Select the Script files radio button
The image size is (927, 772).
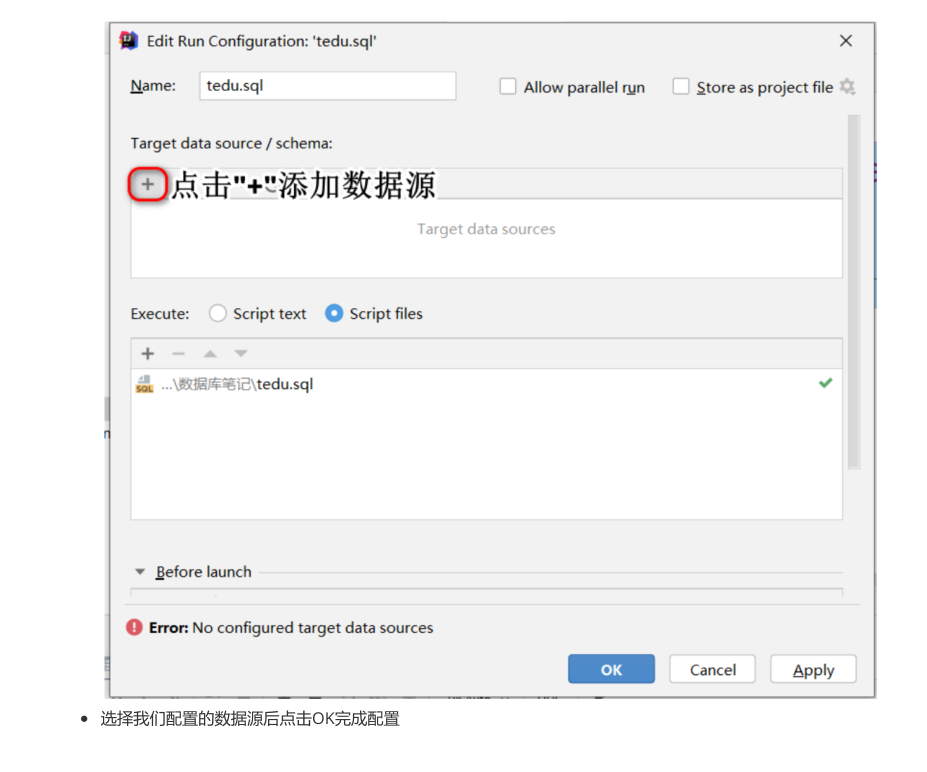coord(334,313)
